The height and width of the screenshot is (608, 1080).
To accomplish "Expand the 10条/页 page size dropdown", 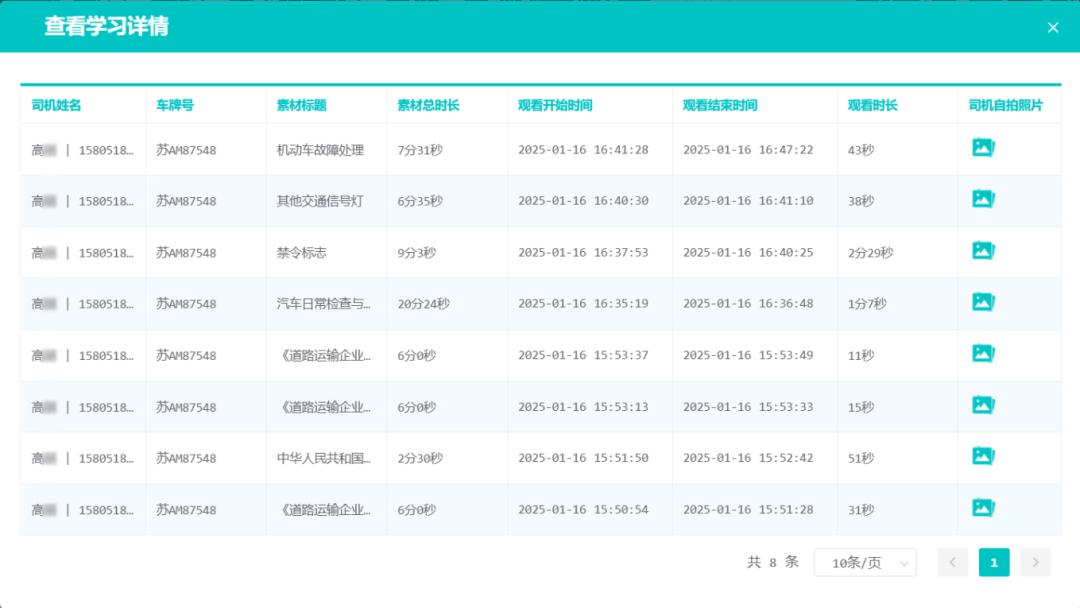I will pyautogui.click(x=865, y=563).
